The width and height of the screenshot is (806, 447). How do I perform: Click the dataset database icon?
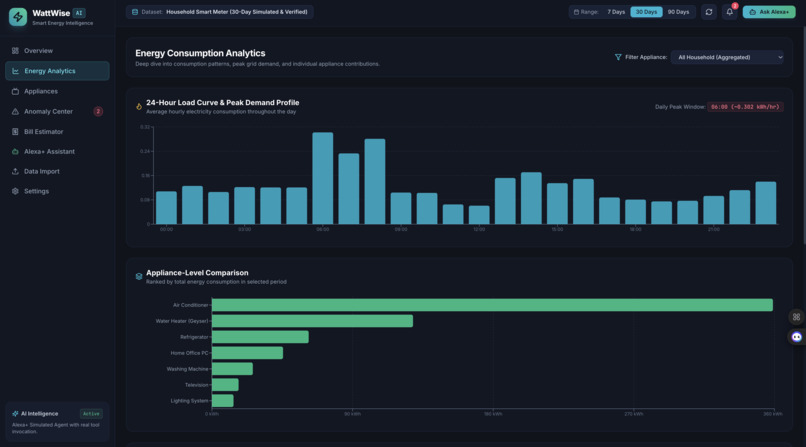pyautogui.click(x=135, y=12)
